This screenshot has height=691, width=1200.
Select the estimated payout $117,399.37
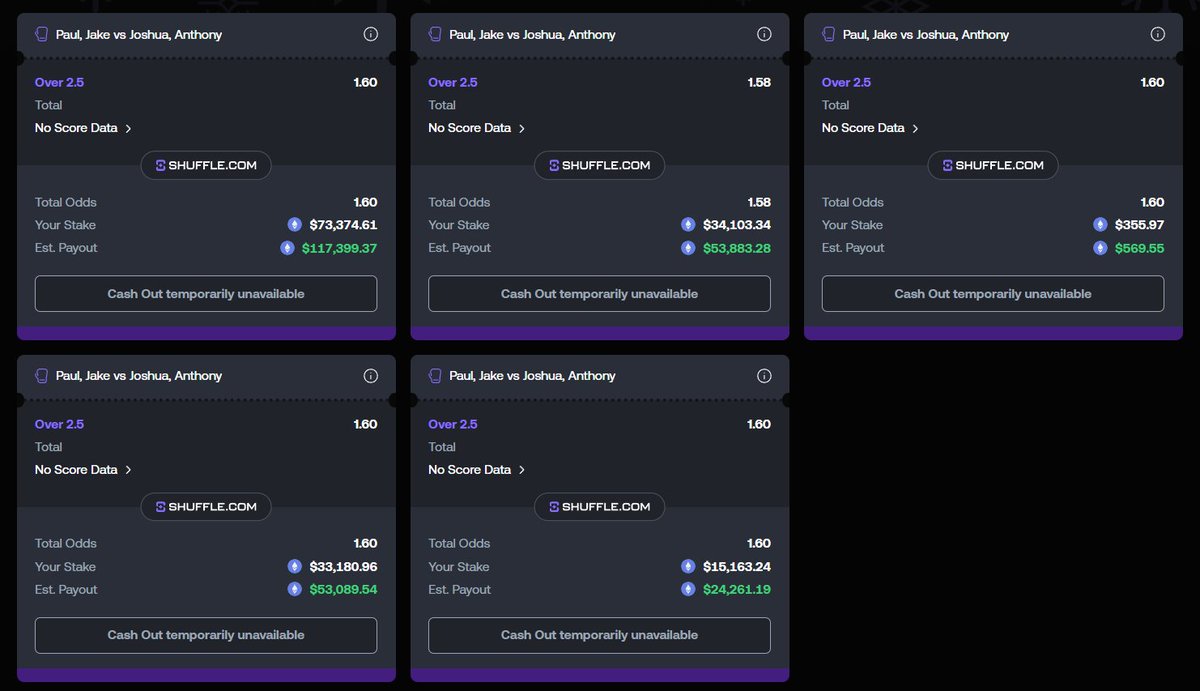(340, 248)
